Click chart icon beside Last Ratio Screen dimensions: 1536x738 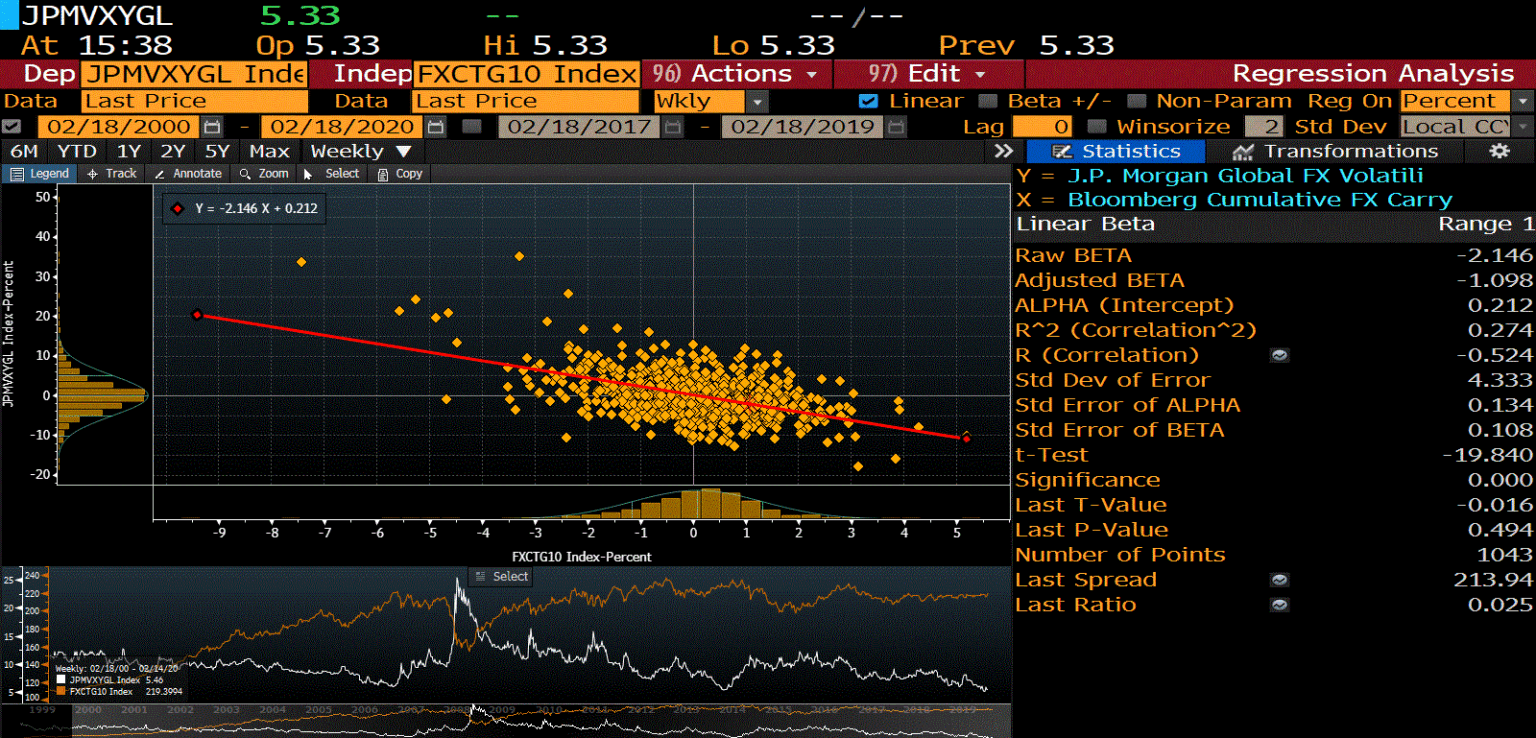[x=1279, y=605]
